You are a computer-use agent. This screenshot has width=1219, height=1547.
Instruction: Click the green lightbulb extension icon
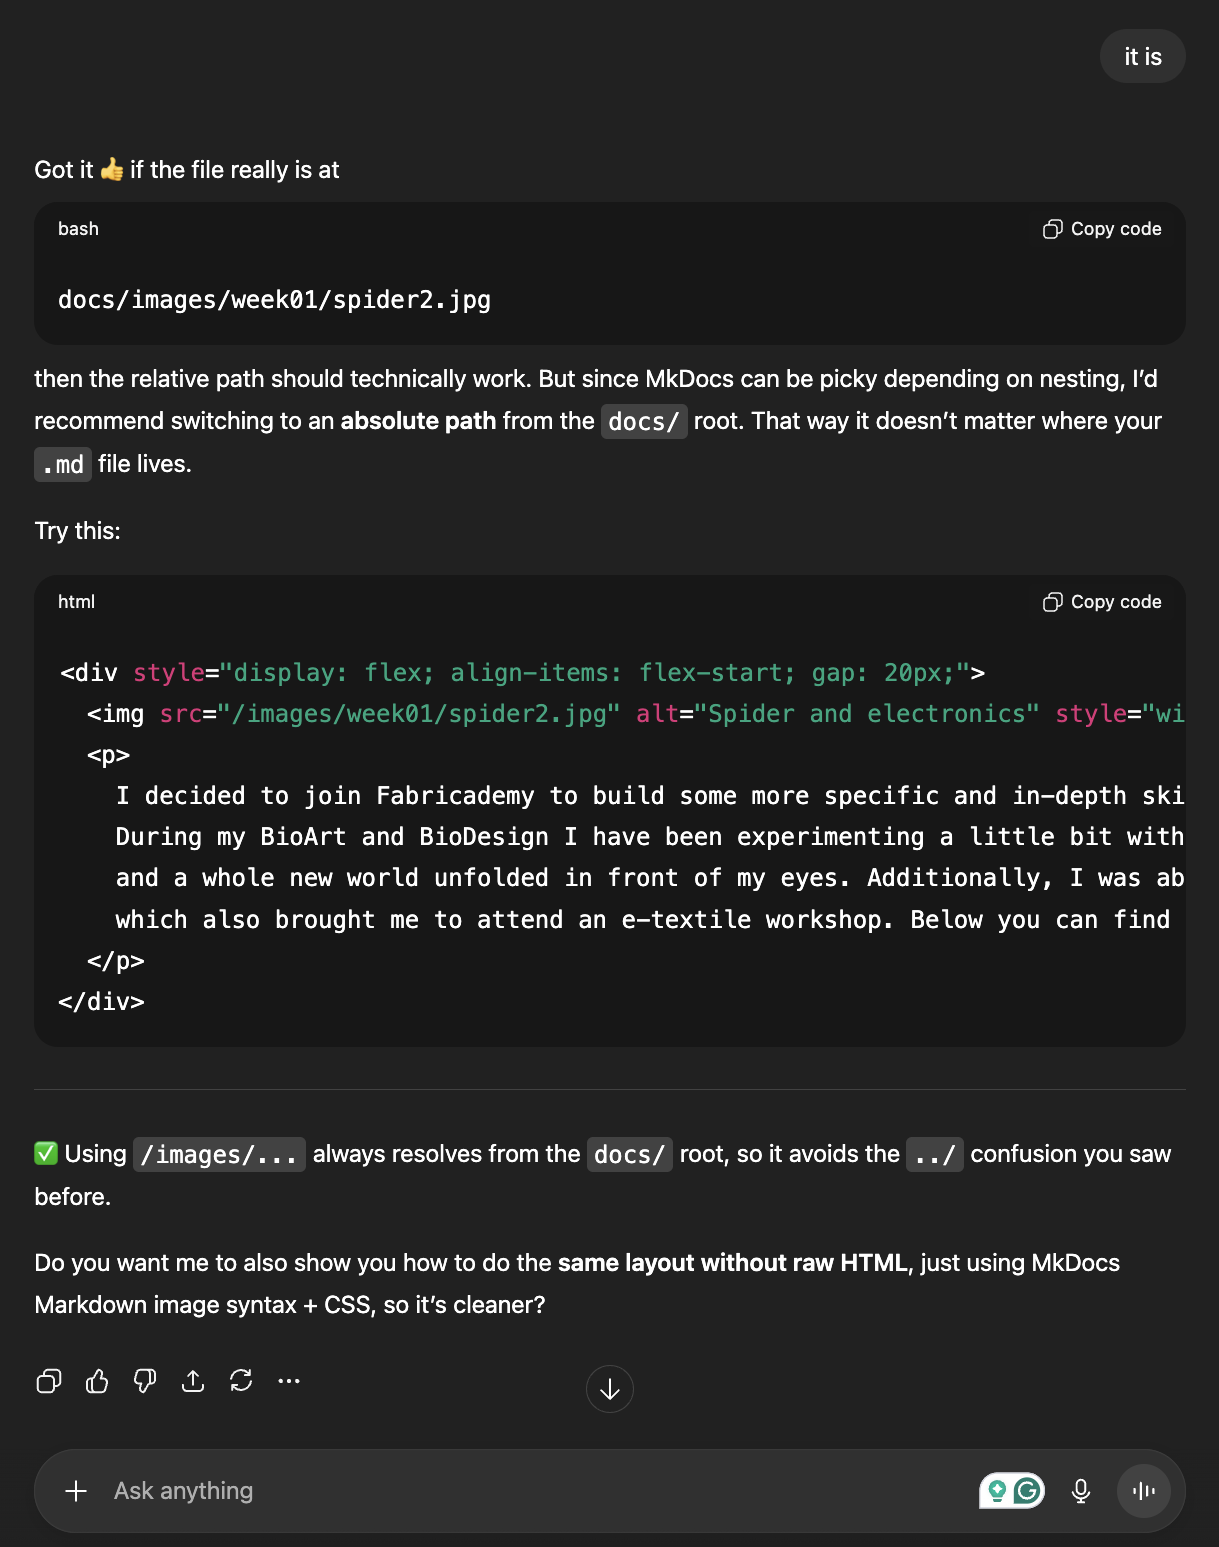pos(997,1491)
